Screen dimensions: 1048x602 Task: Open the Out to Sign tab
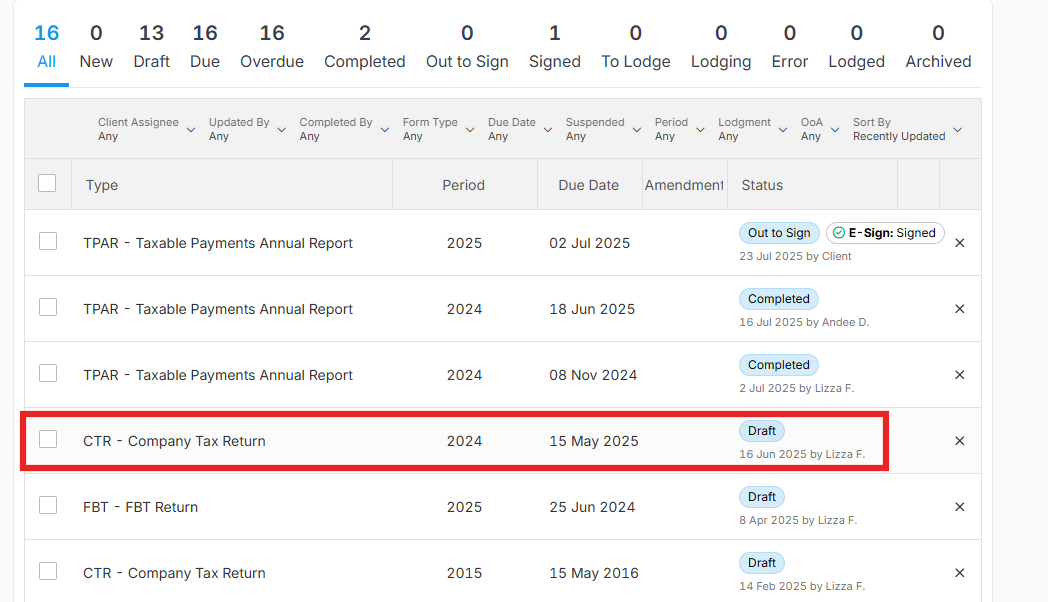tap(467, 47)
